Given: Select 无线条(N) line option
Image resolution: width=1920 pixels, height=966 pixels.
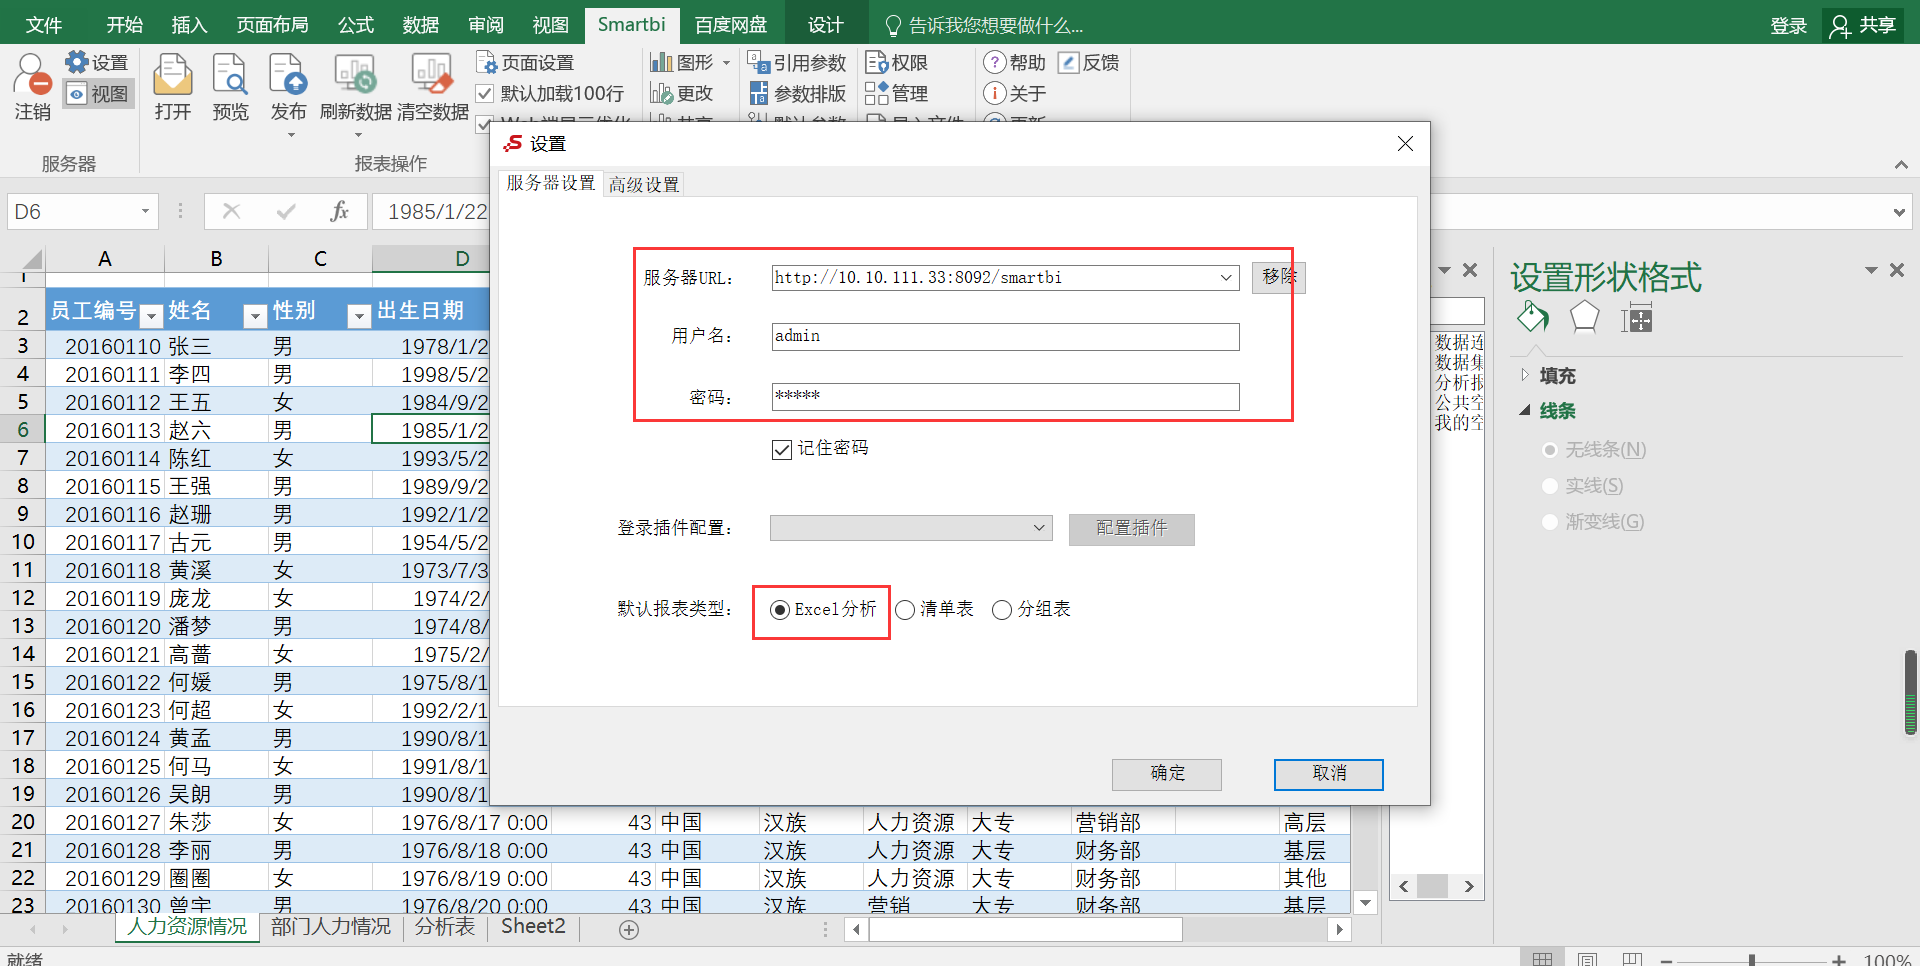Looking at the screenshot, I should pyautogui.click(x=1550, y=450).
